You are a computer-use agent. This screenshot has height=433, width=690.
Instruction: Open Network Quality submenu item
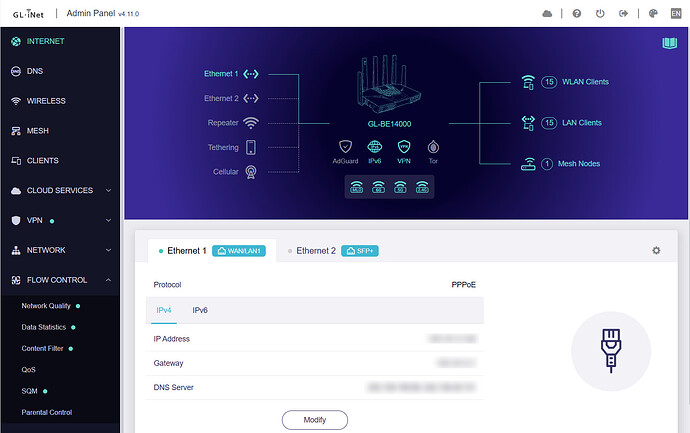46,306
